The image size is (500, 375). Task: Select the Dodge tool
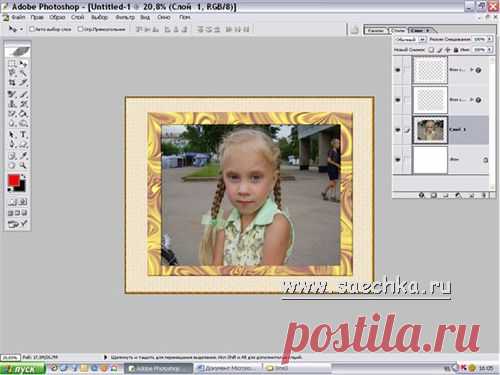tap(23, 123)
